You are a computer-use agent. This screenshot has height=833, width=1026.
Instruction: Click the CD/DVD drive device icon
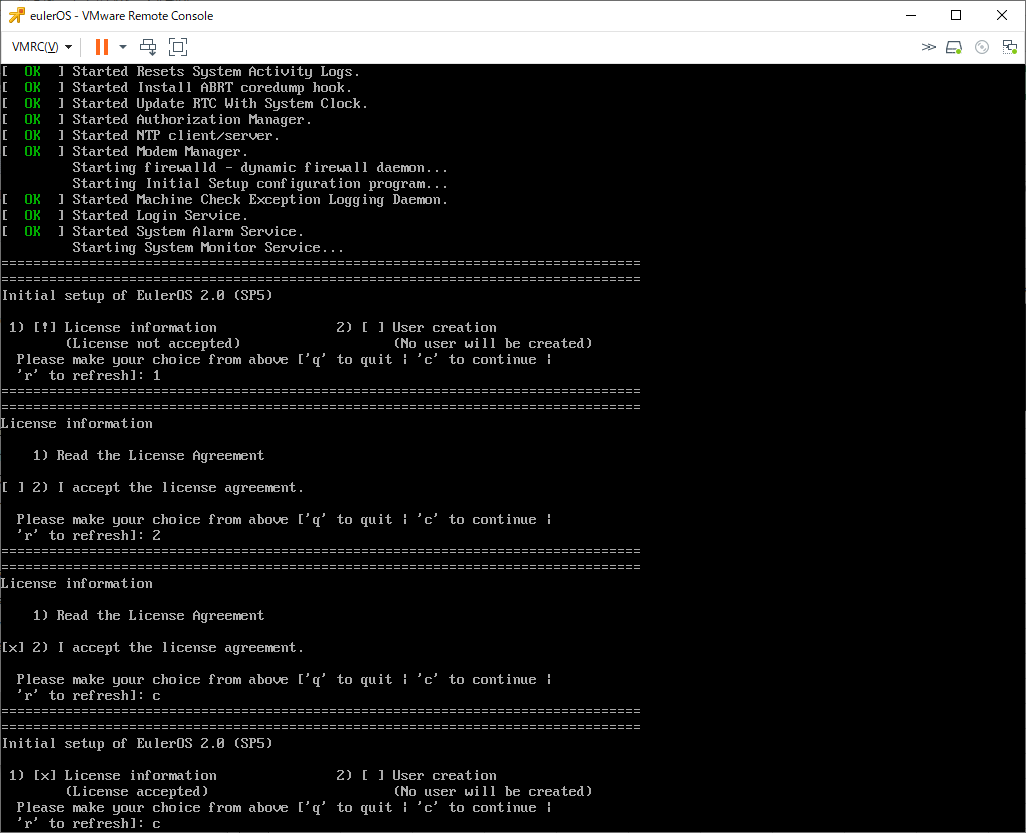click(x=981, y=47)
